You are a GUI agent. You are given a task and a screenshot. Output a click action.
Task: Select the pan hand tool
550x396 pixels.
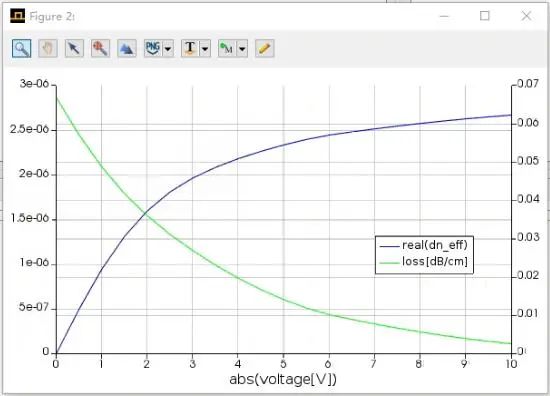pos(48,48)
